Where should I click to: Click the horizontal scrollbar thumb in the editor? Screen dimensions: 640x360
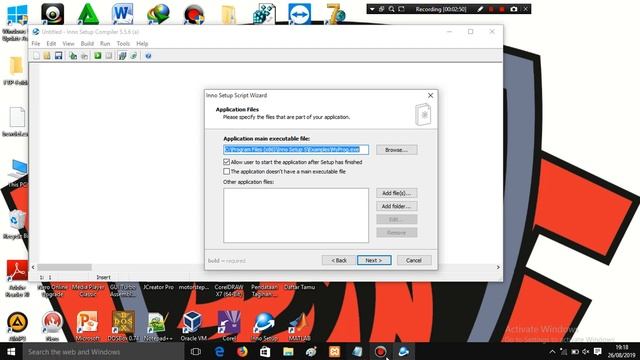pos(64,267)
